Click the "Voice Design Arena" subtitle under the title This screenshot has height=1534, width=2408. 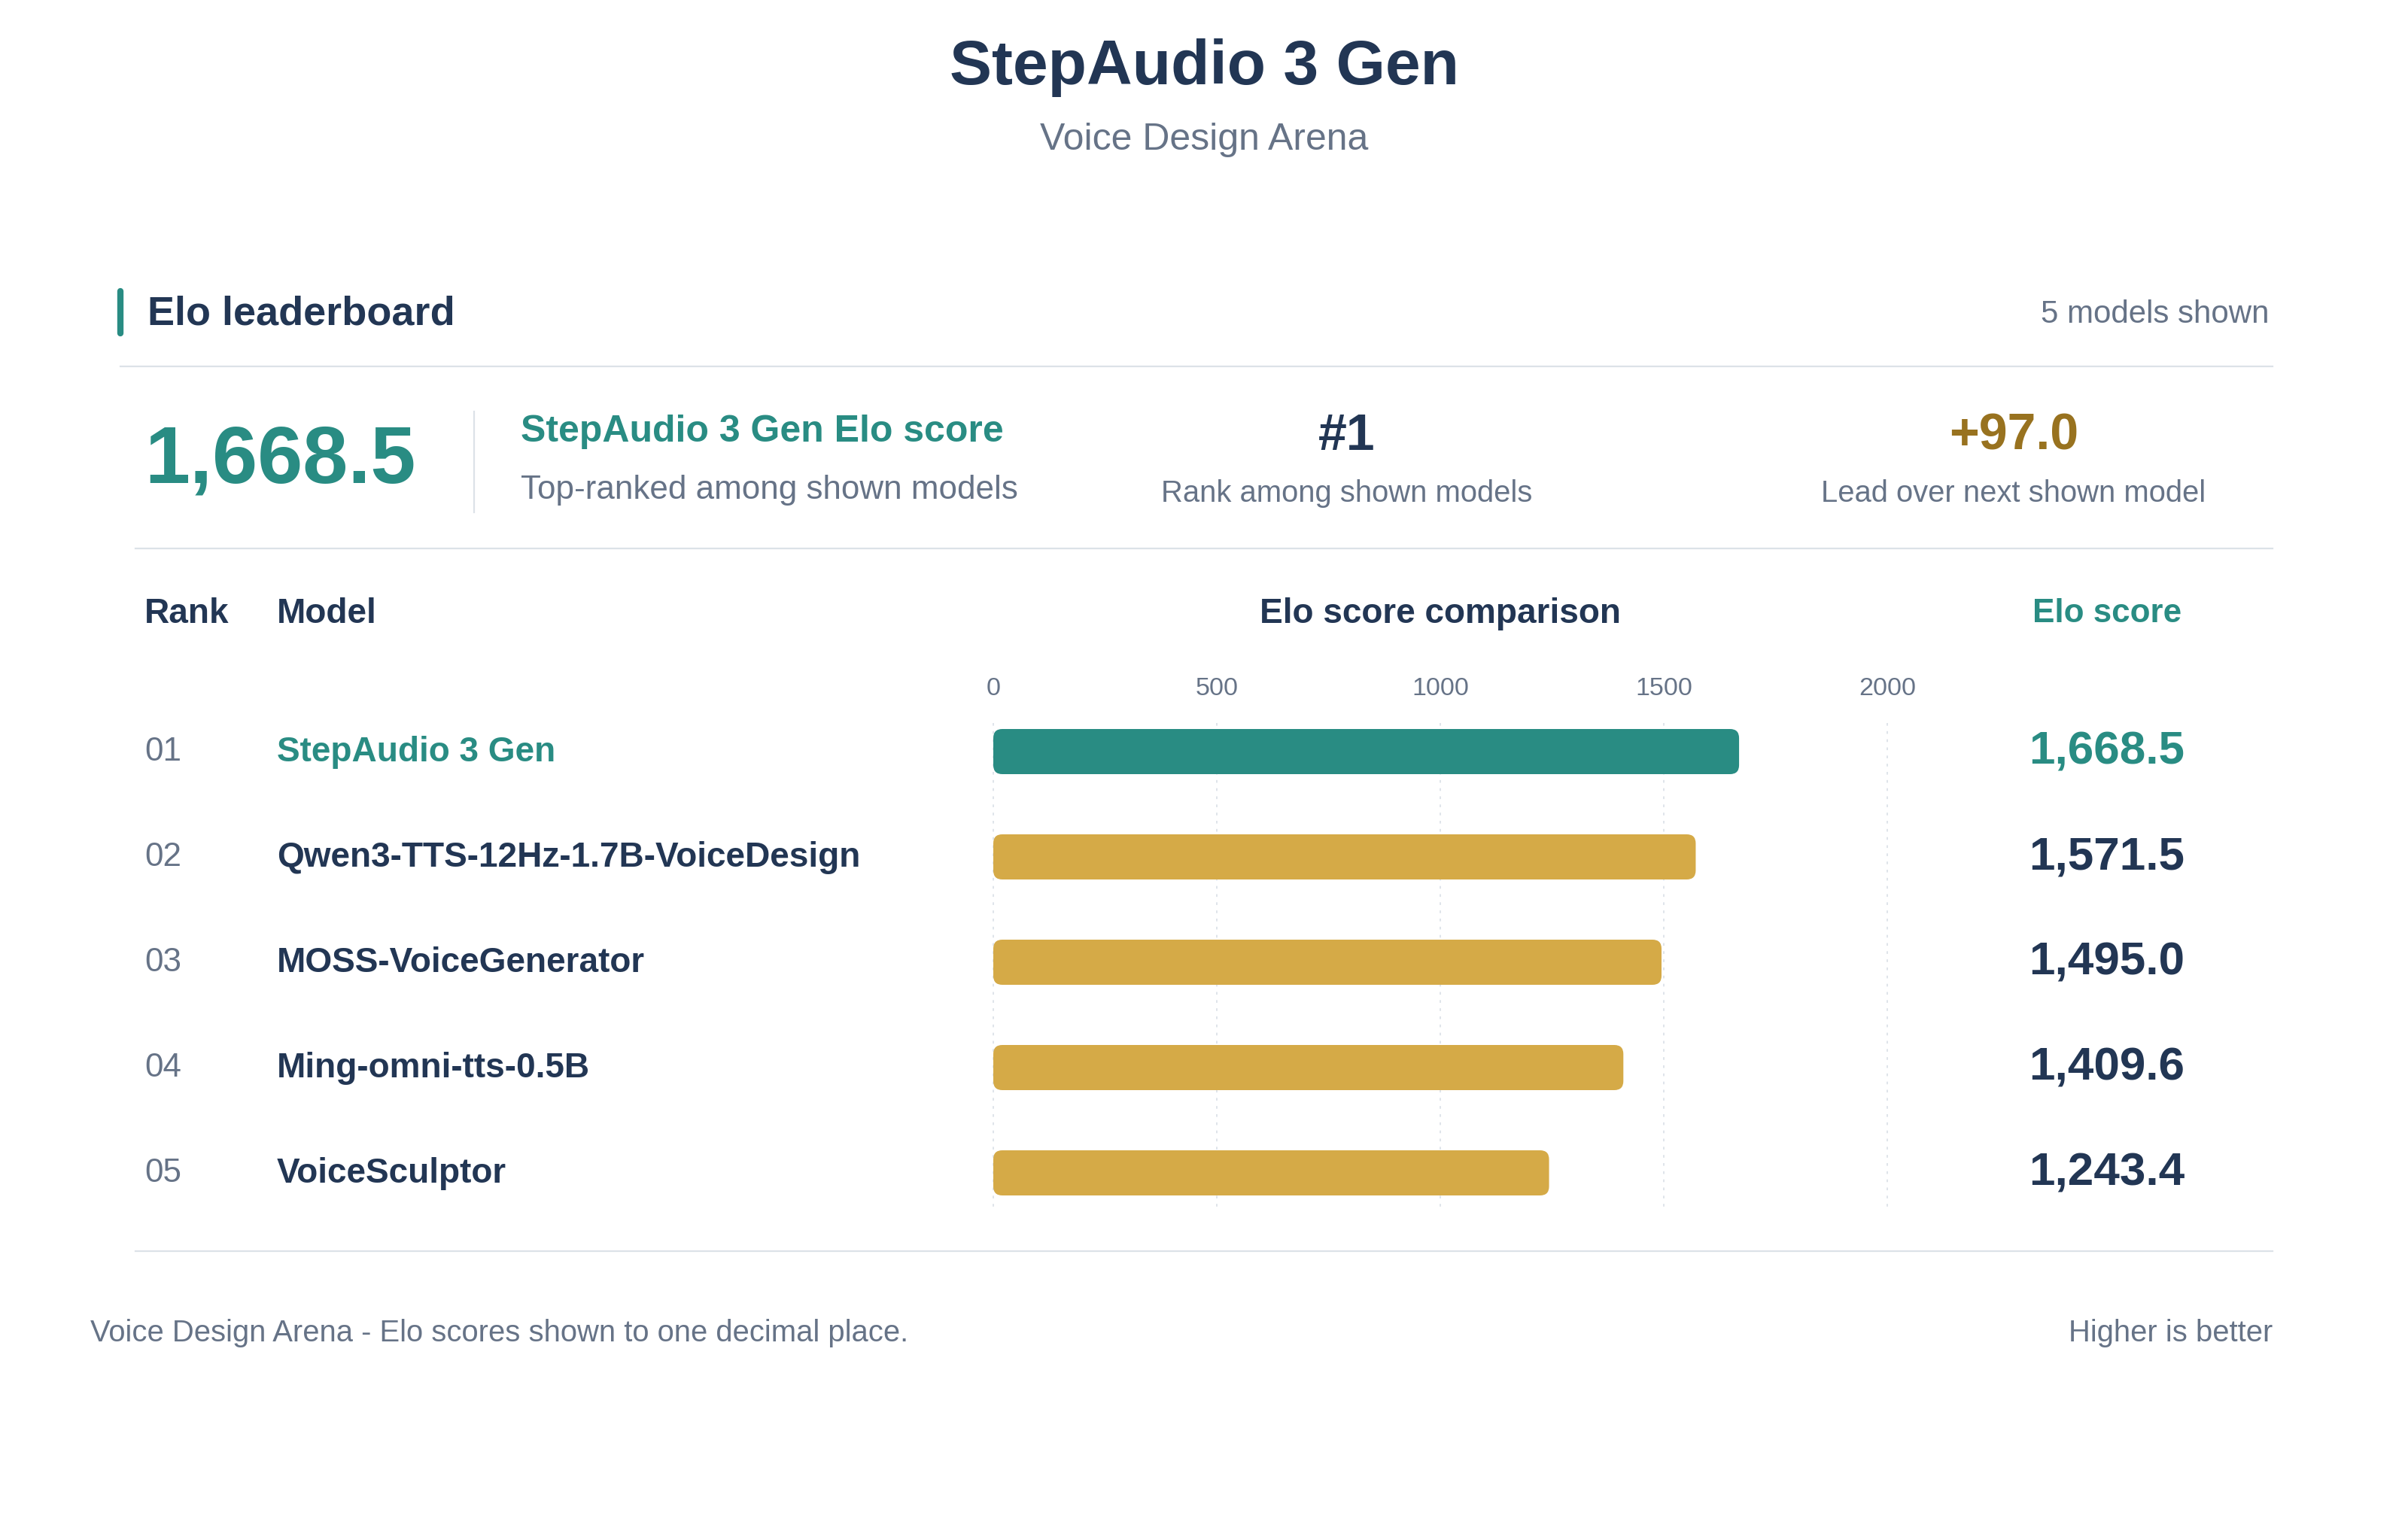pyautogui.click(x=1204, y=137)
